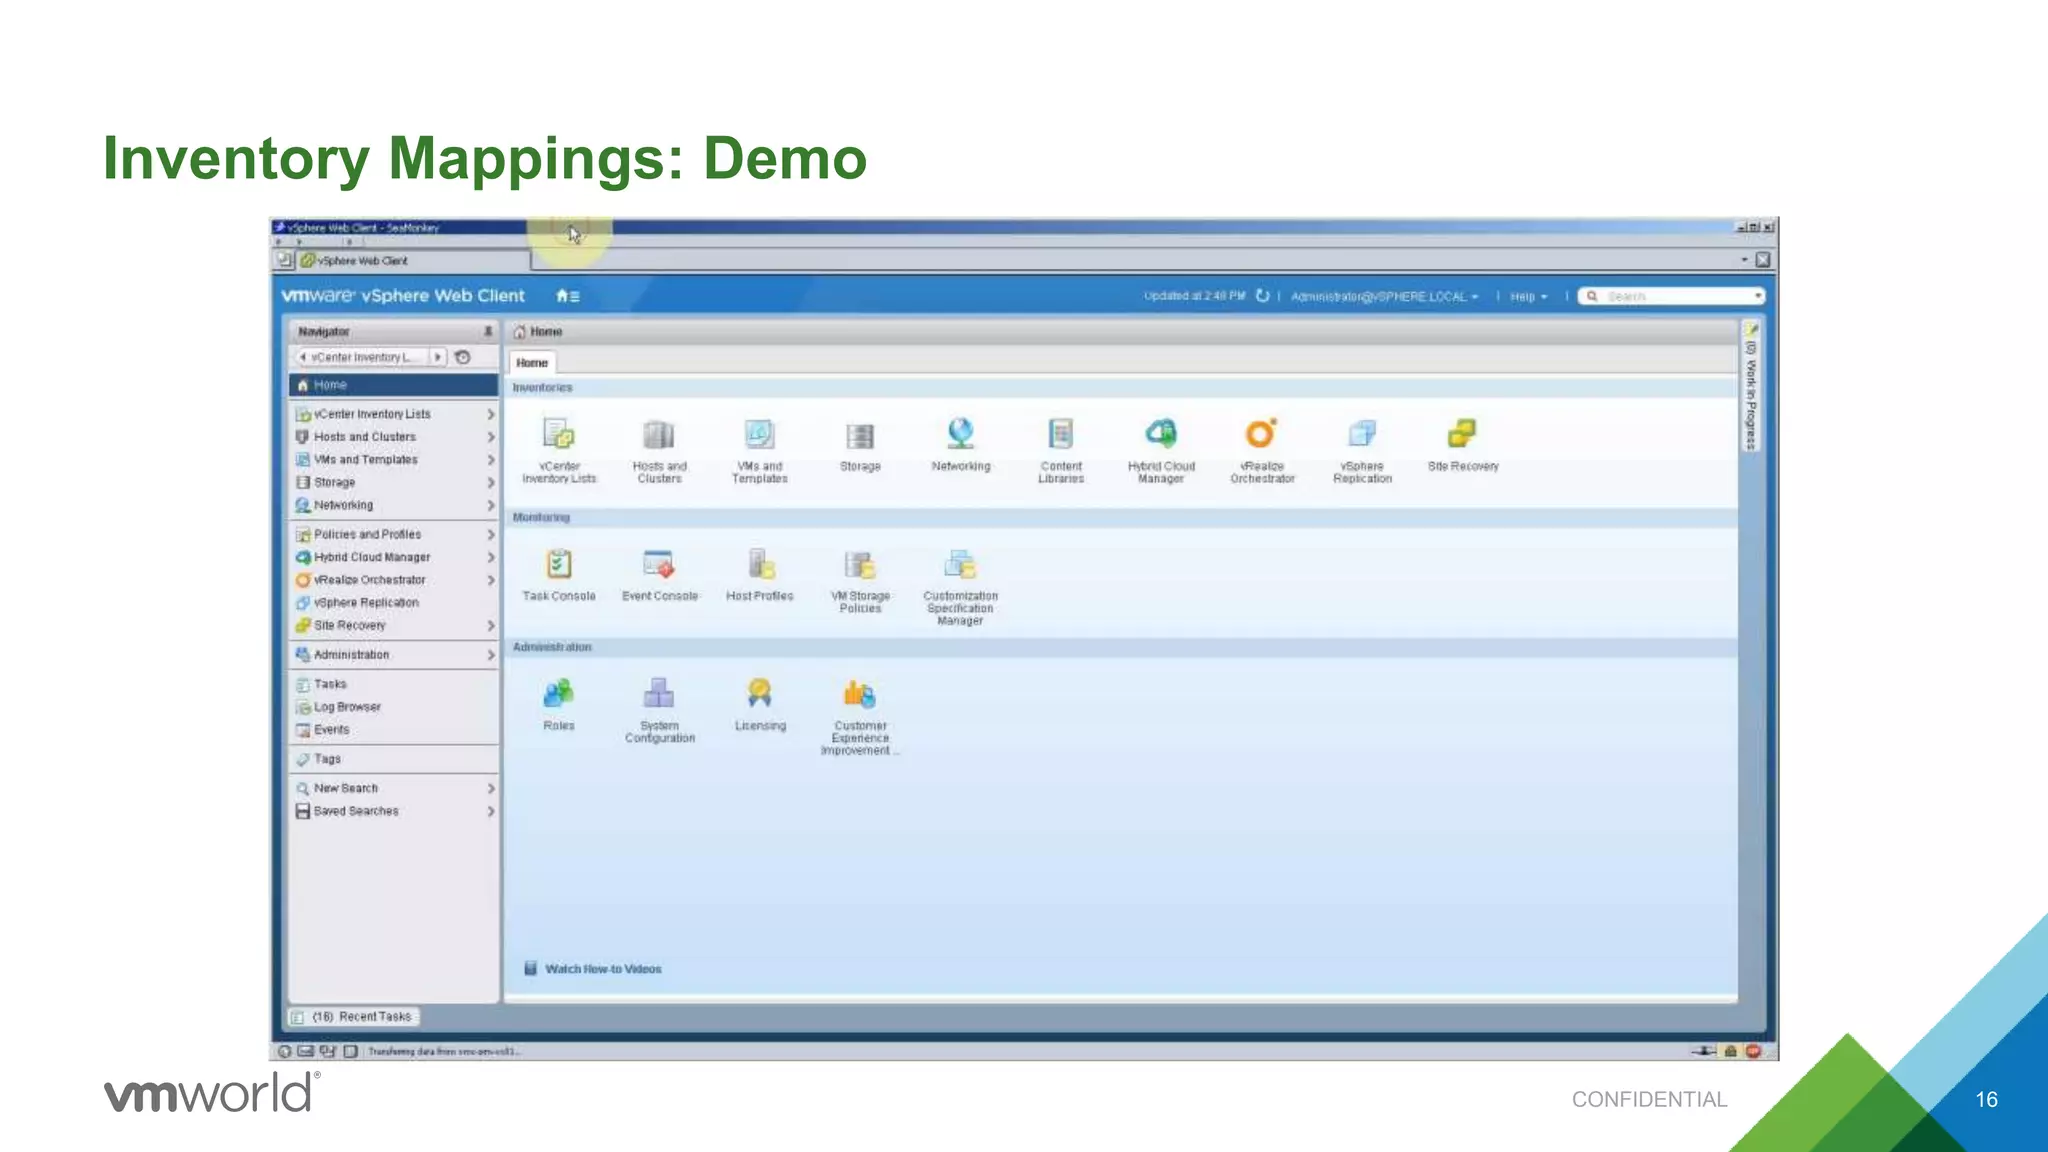Click the Watch How-to Videos link
This screenshot has width=2048, height=1152.
pos(603,969)
